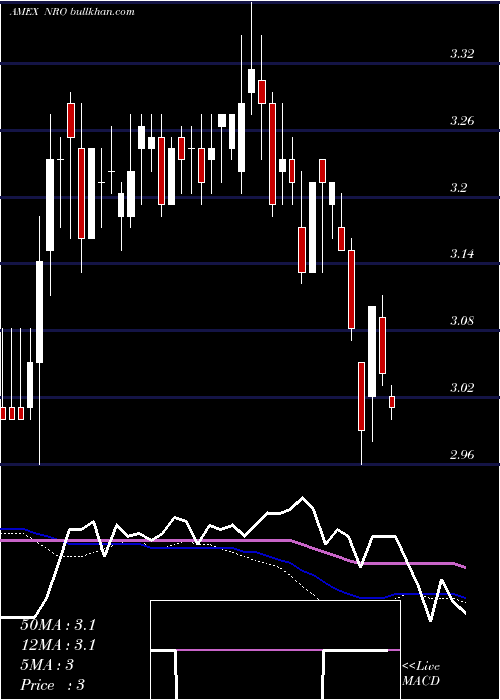Image resolution: width=500 pixels, height=700 pixels.
Task: Click the 'Price : 3' legend value
Action: tap(53, 685)
